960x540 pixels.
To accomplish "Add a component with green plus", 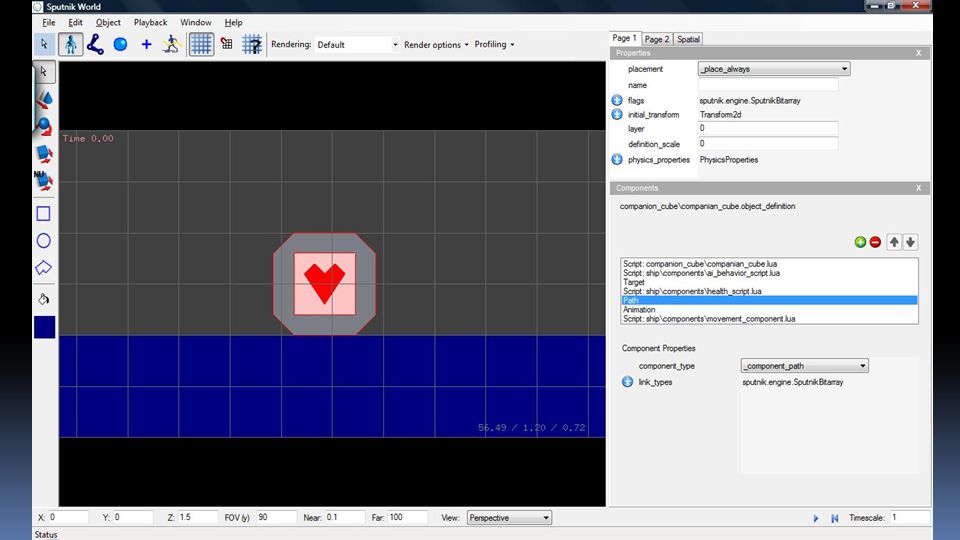I will [x=860, y=242].
